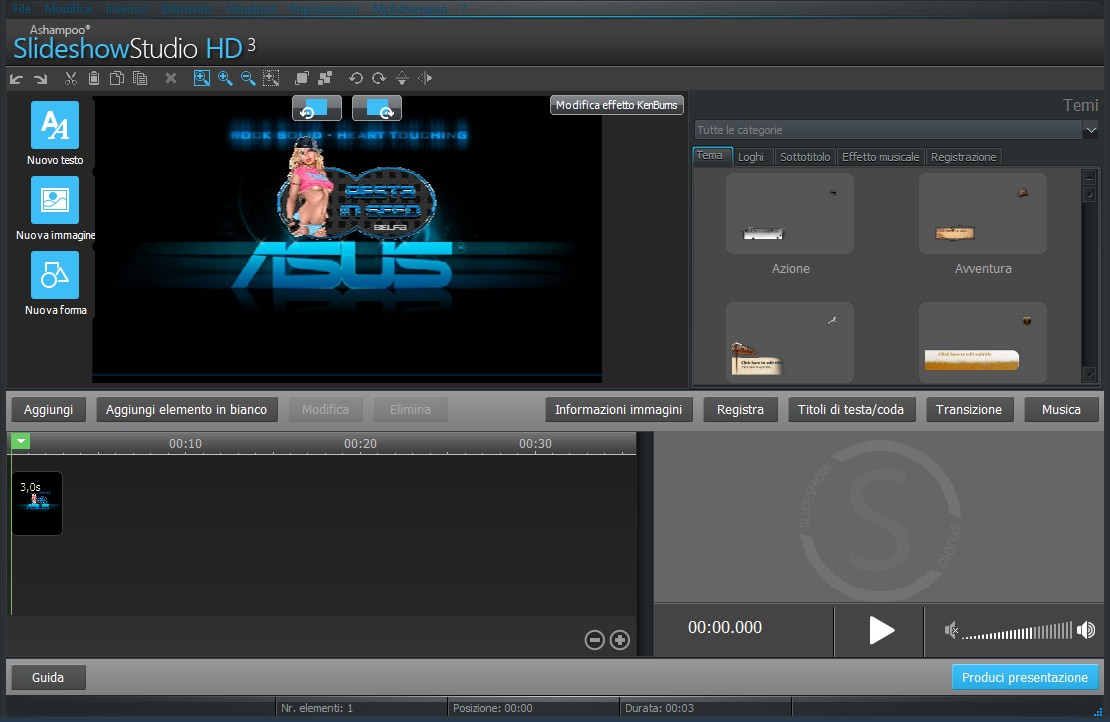Mute audio with the speaker-x icon

951,630
